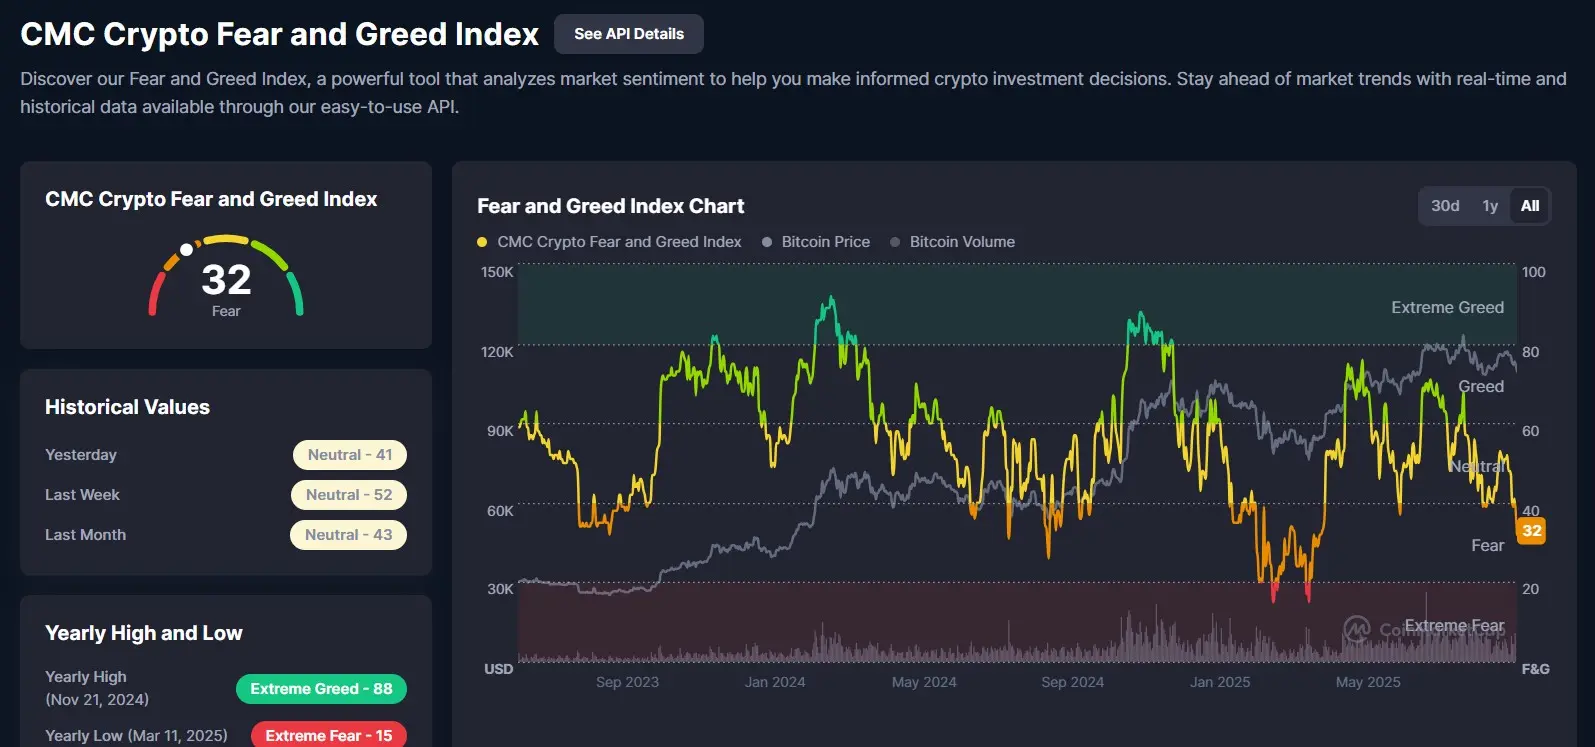Switch chart range to 30d
The image size is (1595, 747).
pyautogui.click(x=1445, y=206)
